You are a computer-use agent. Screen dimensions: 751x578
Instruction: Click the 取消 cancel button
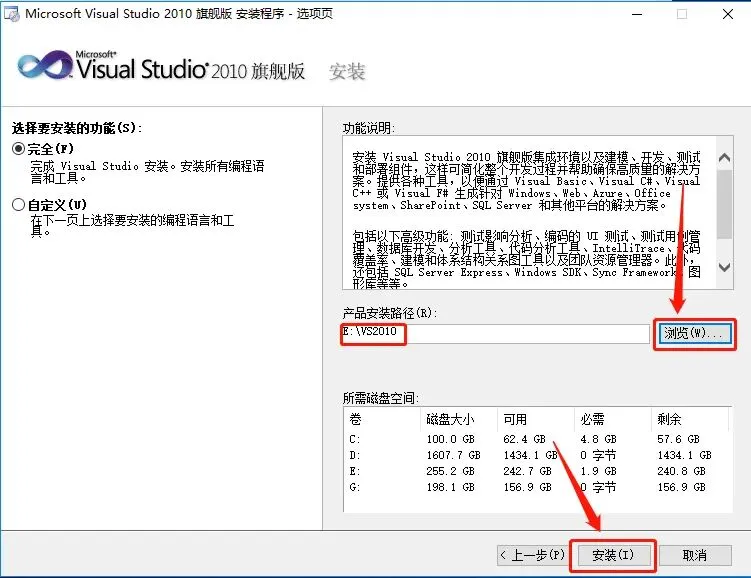(x=694, y=555)
